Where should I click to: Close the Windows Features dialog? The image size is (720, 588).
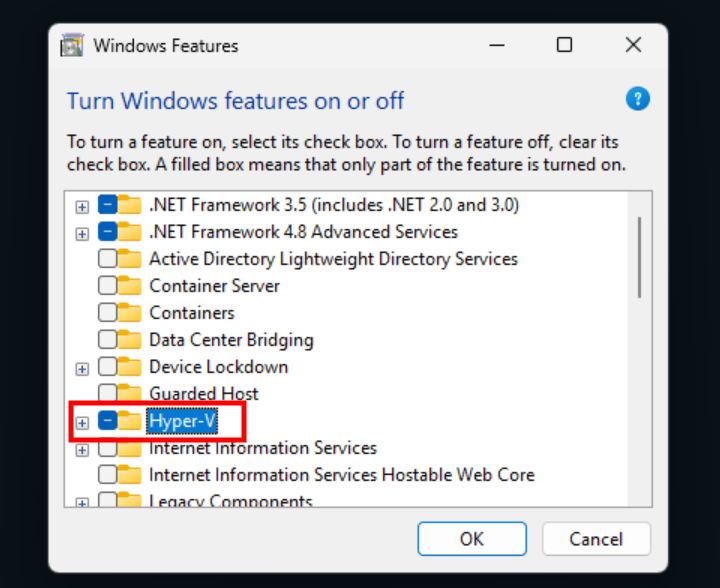(633, 45)
